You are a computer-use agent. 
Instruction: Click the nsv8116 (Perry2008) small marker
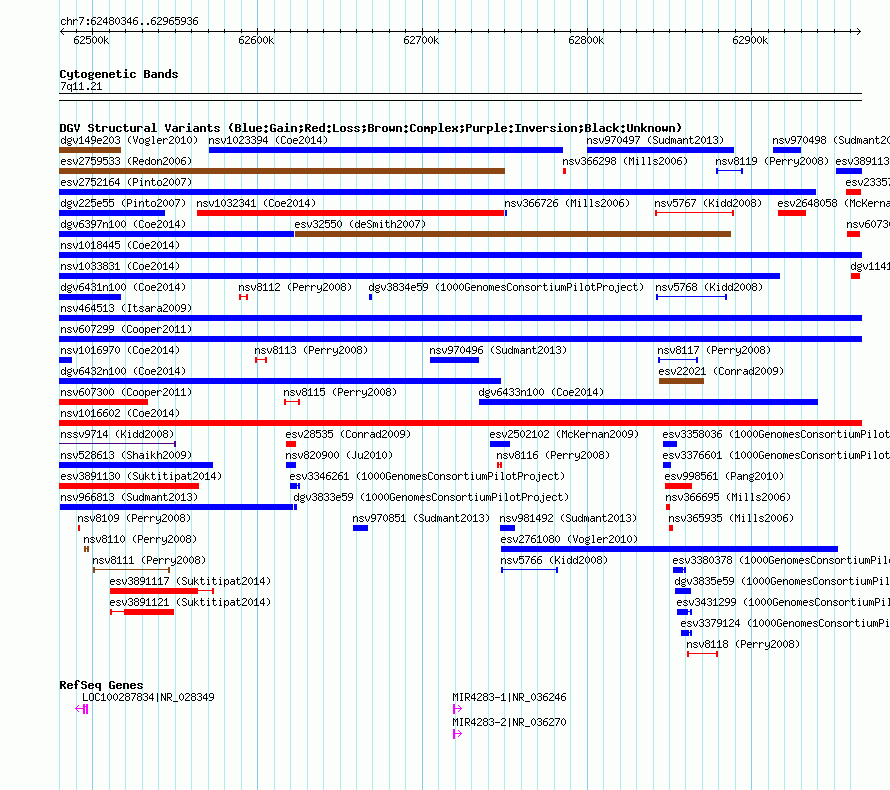499,465
